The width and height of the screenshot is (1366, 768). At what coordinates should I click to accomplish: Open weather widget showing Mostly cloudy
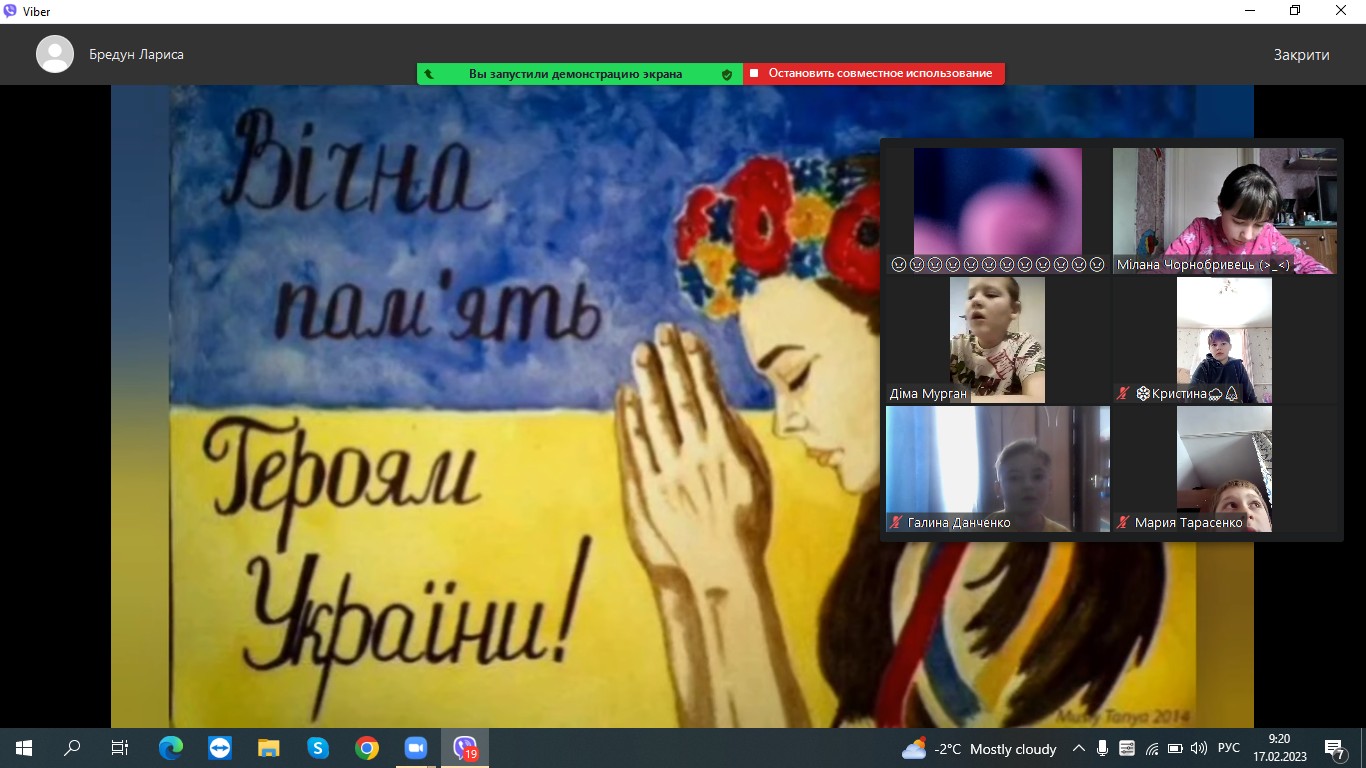click(979, 749)
